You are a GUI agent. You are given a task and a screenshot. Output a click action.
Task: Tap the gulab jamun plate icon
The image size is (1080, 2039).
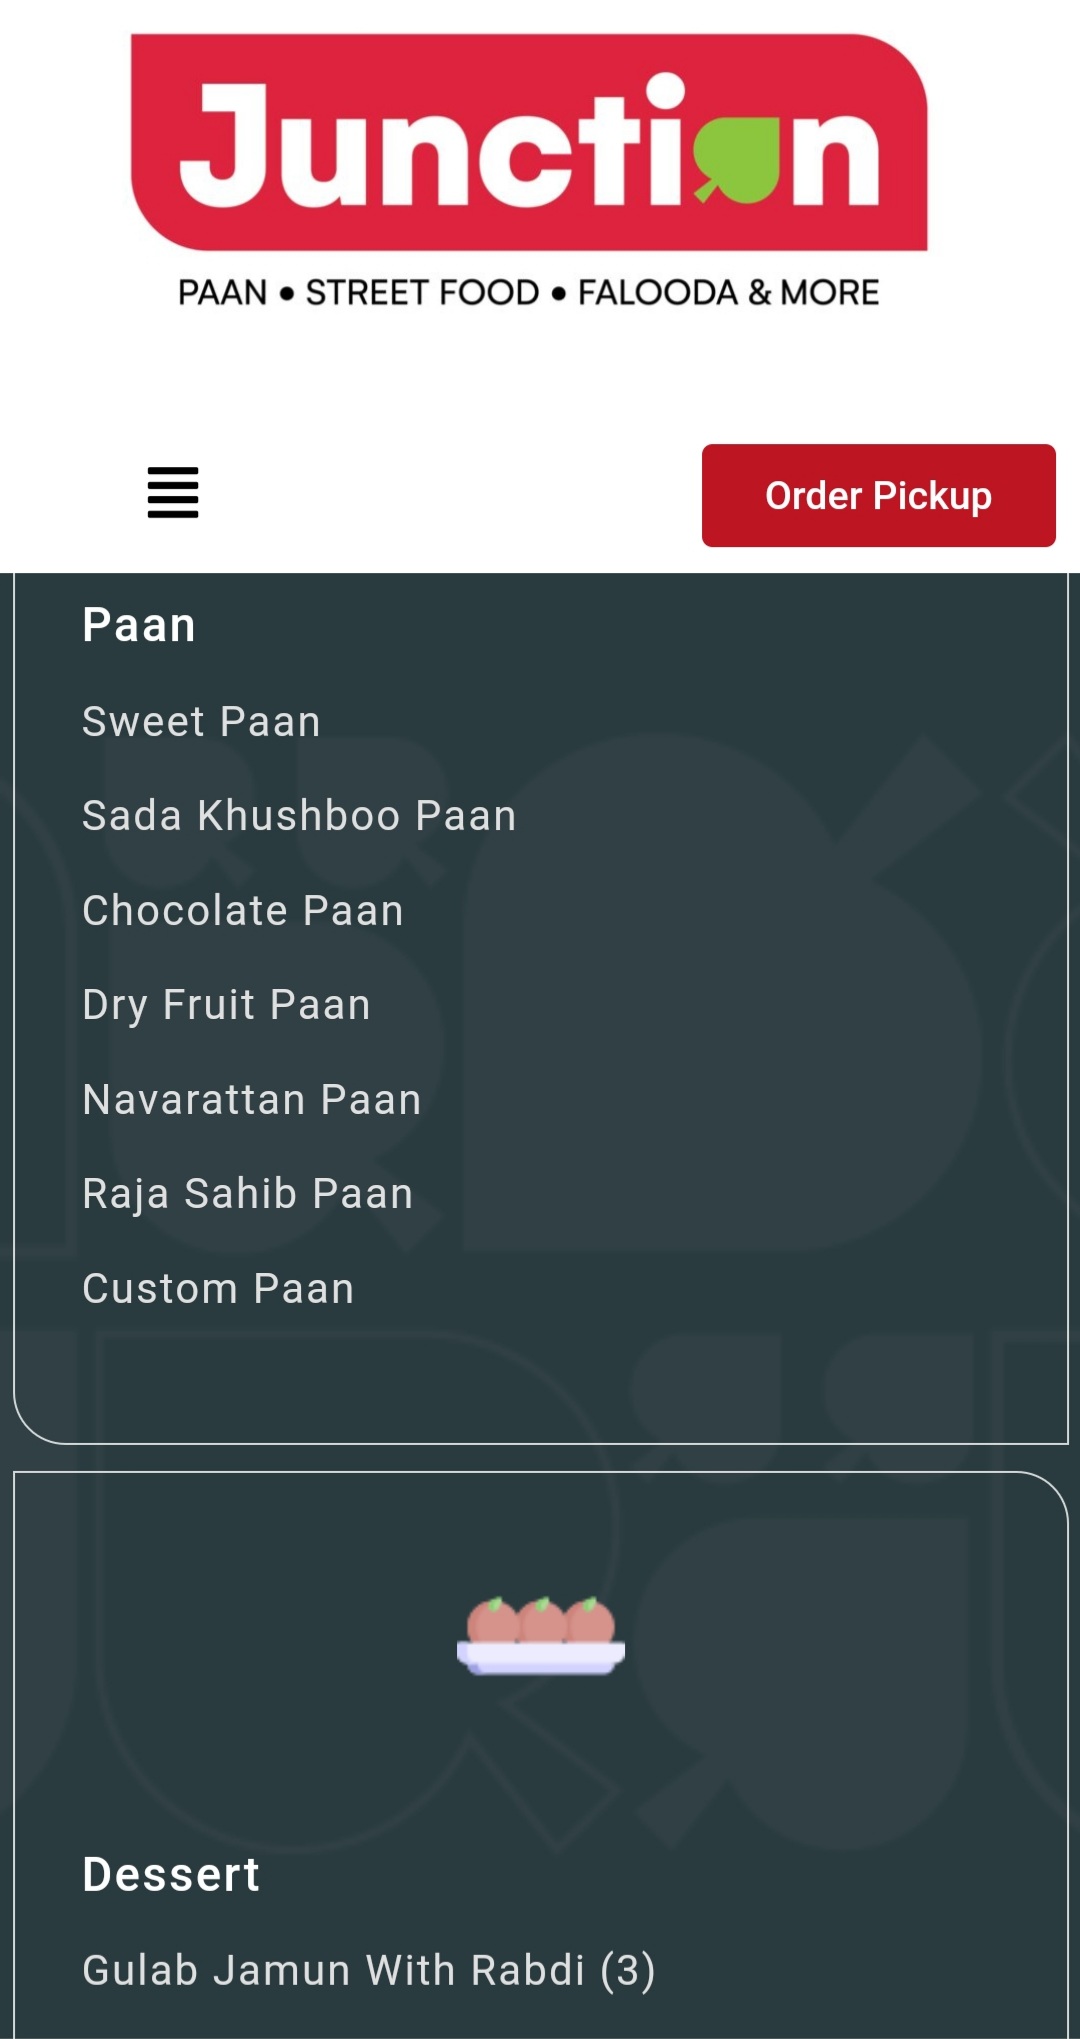pos(541,1636)
